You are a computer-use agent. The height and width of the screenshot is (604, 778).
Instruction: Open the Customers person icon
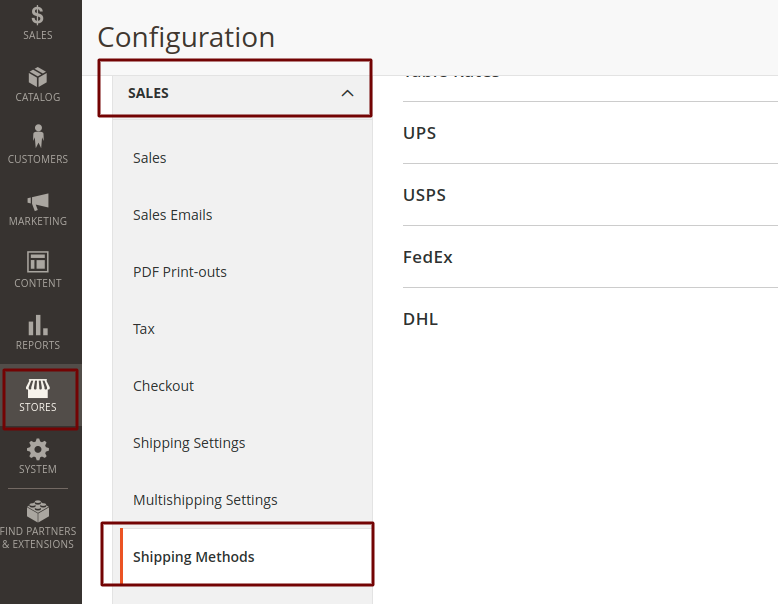pyautogui.click(x=38, y=136)
